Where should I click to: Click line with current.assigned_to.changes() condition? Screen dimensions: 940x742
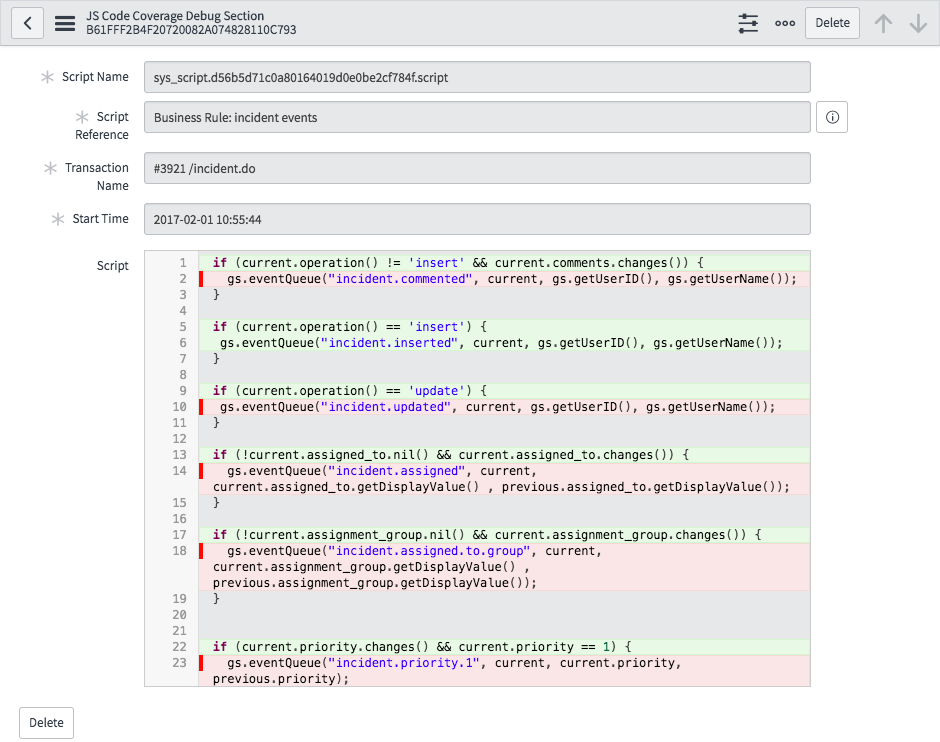pyautogui.click(x=504, y=455)
